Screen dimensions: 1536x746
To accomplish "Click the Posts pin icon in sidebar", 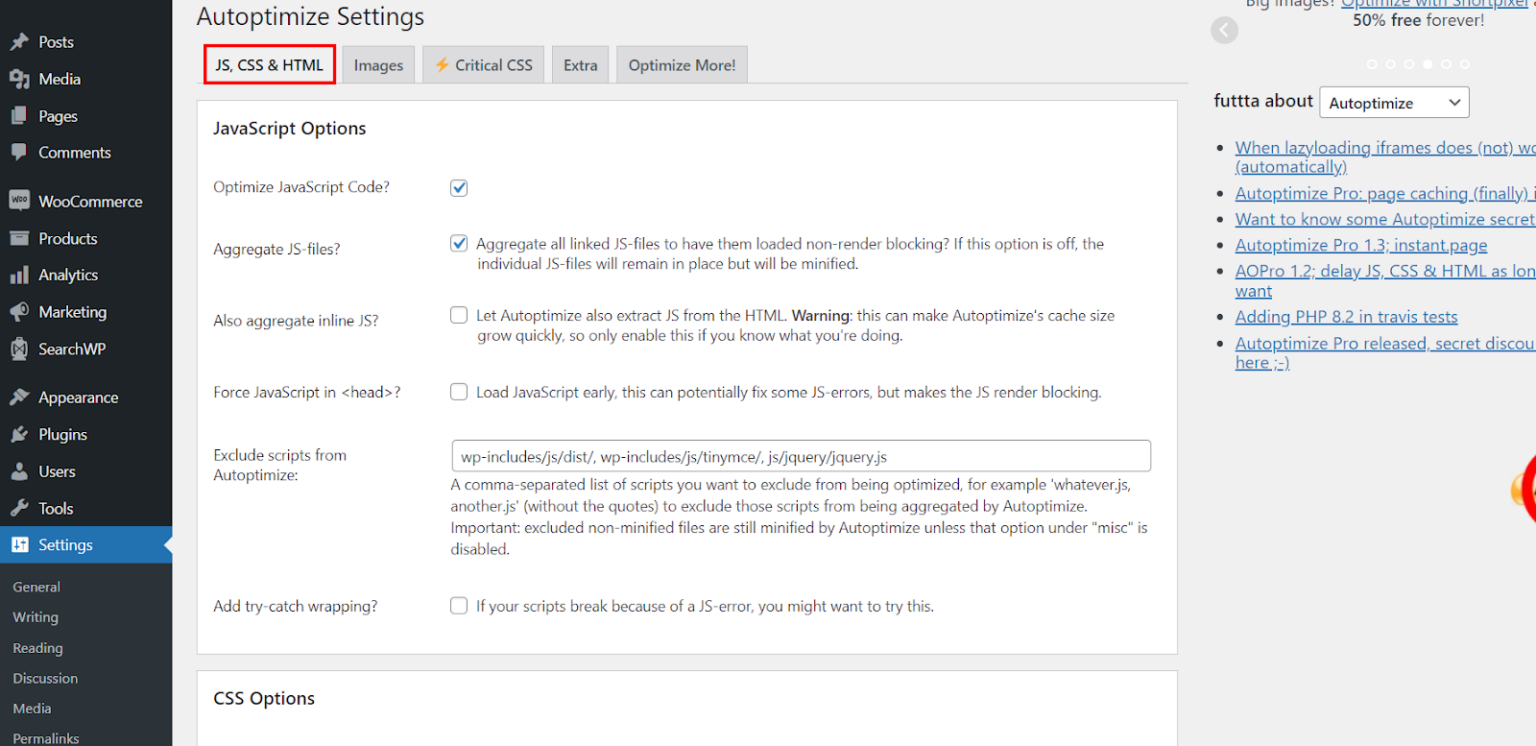I will 19,42.
